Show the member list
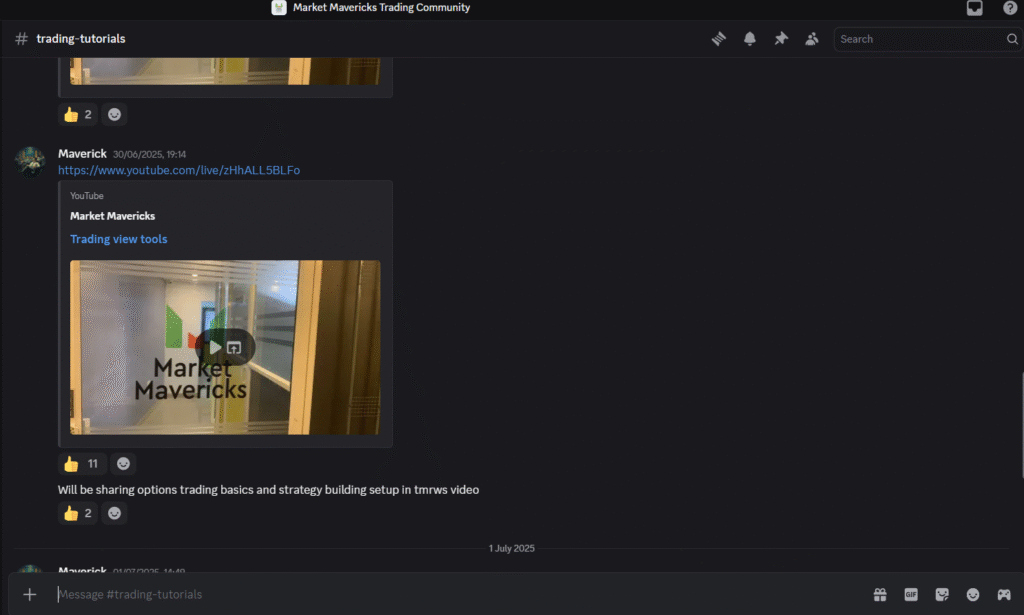 point(812,38)
